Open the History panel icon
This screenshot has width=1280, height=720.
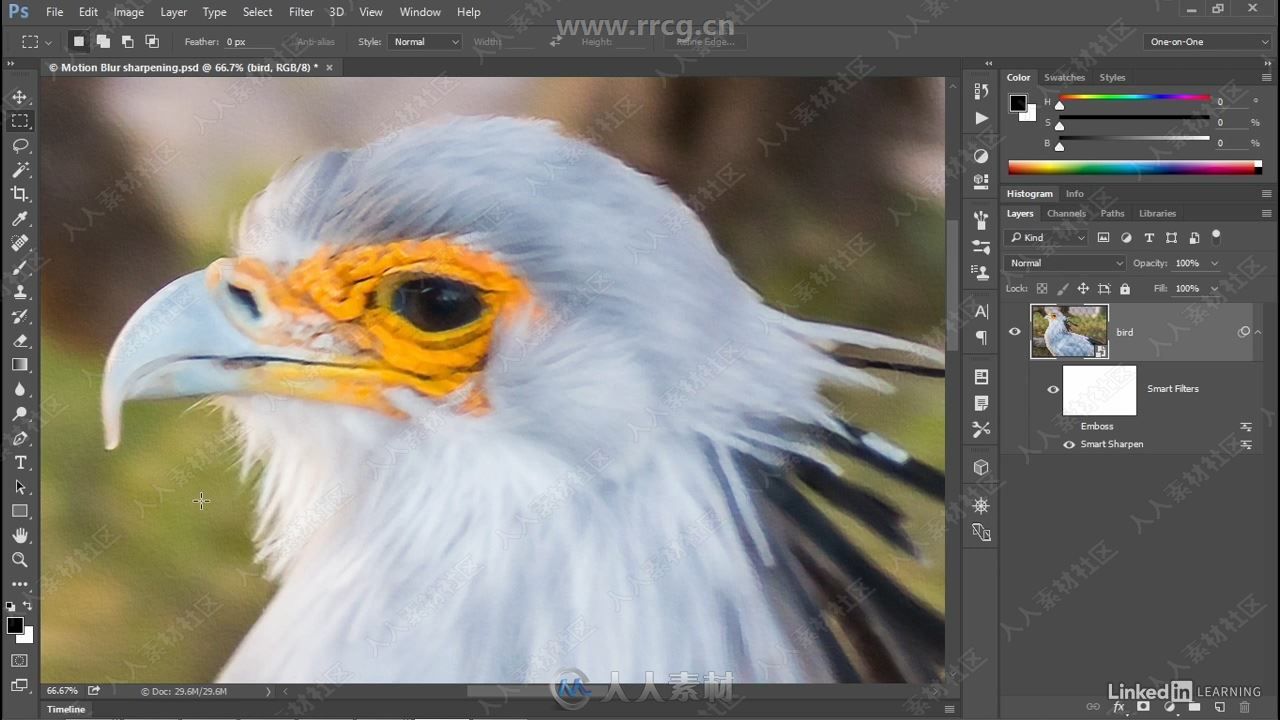[x=981, y=90]
